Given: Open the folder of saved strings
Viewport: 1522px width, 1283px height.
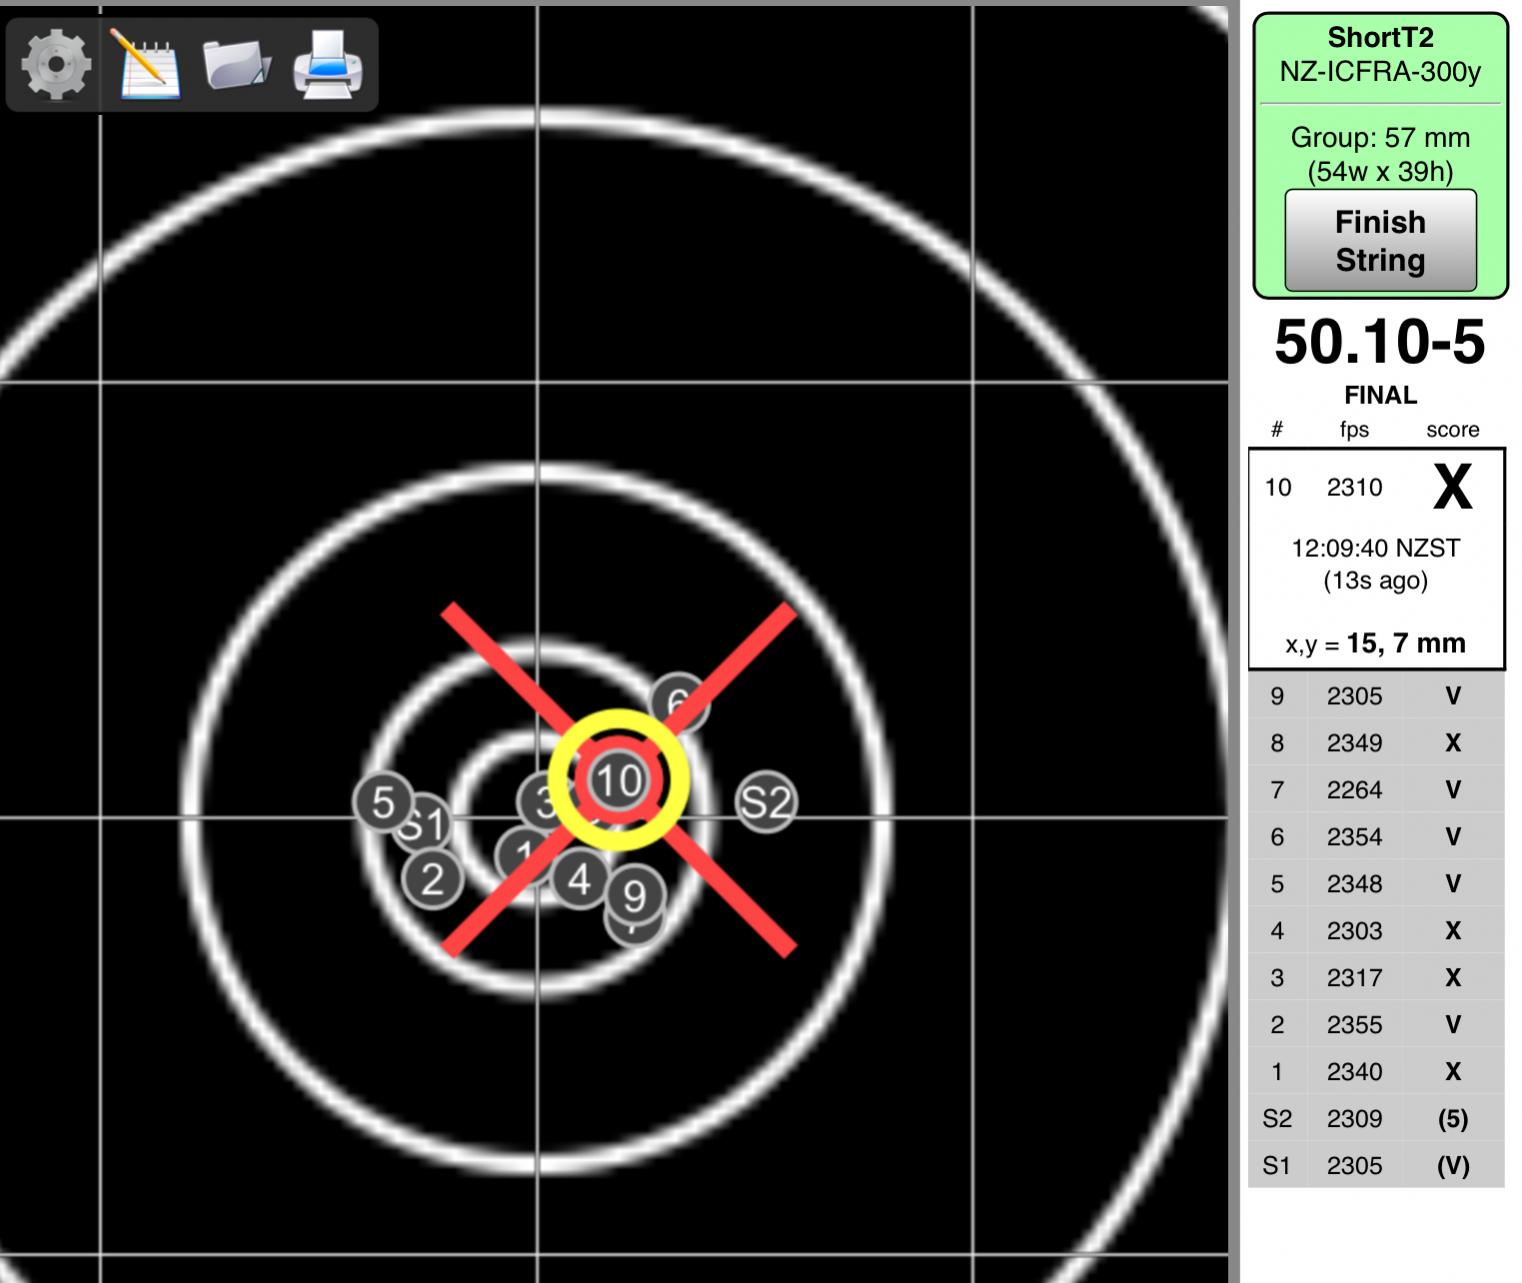Looking at the screenshot, I should tap(237, 64).
